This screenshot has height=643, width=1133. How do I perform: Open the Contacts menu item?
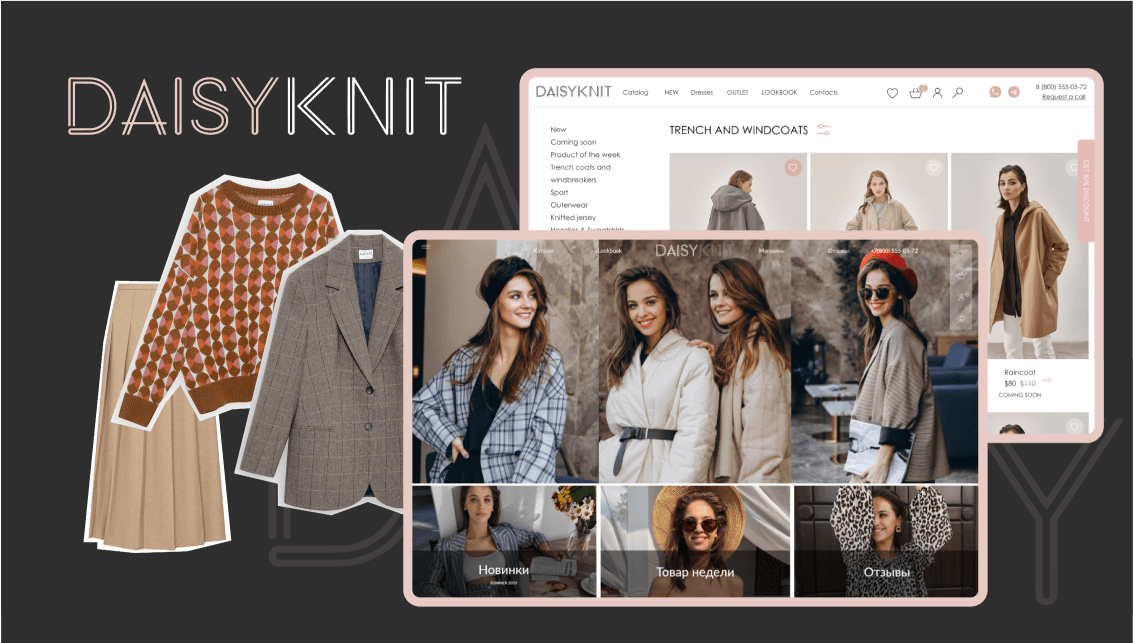click(x=823, y=92)
